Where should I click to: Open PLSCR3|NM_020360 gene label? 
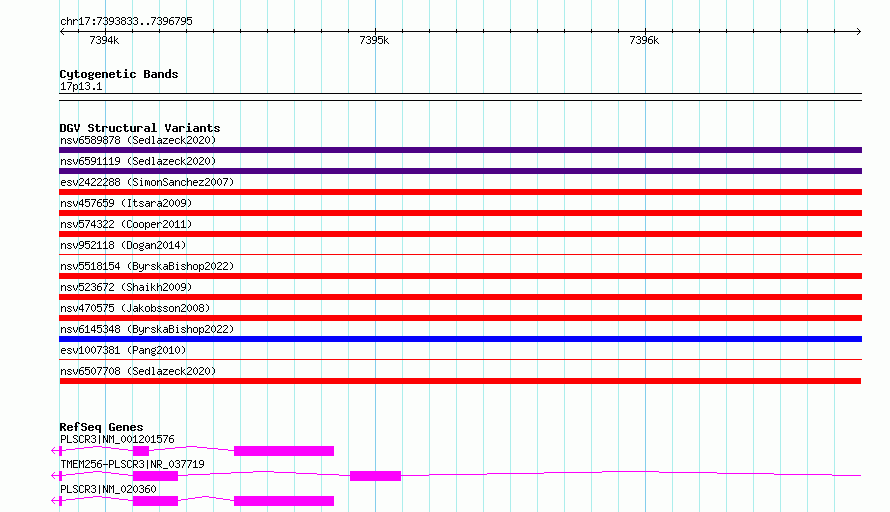[108, 489]
